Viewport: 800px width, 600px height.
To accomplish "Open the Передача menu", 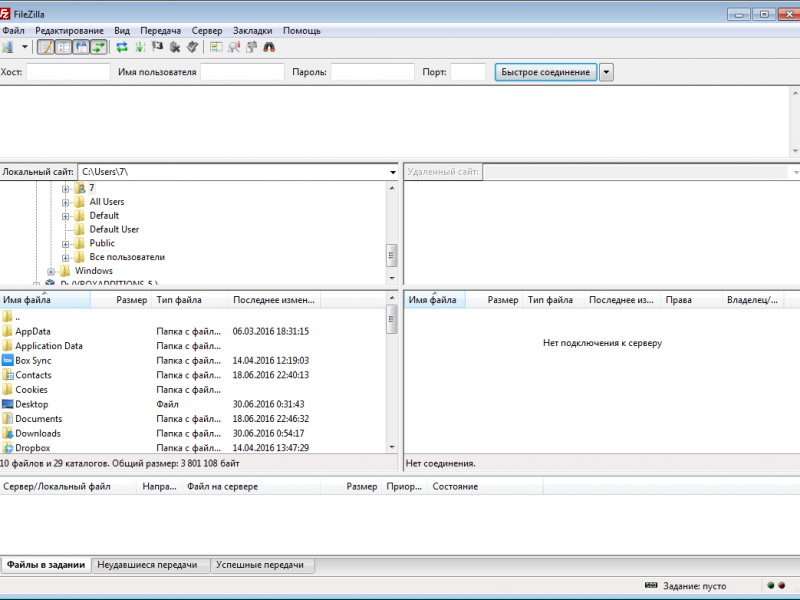I will pos(161,31).
